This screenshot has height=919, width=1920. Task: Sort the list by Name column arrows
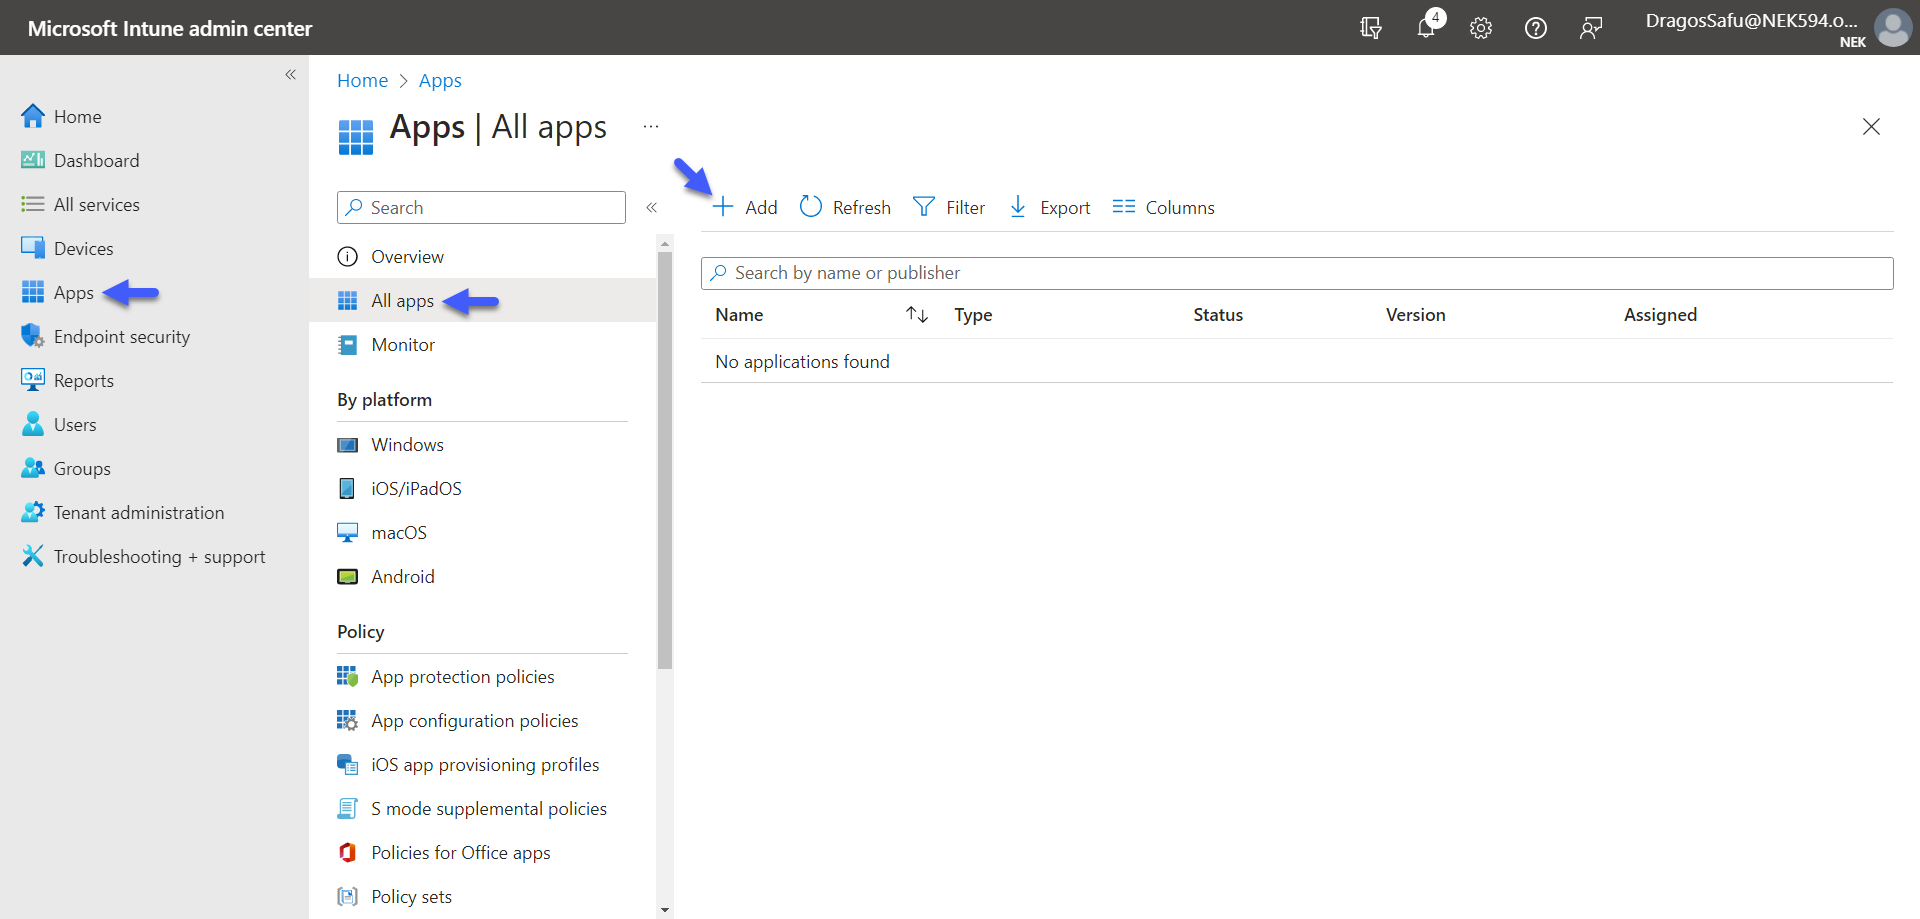(917, 315)
